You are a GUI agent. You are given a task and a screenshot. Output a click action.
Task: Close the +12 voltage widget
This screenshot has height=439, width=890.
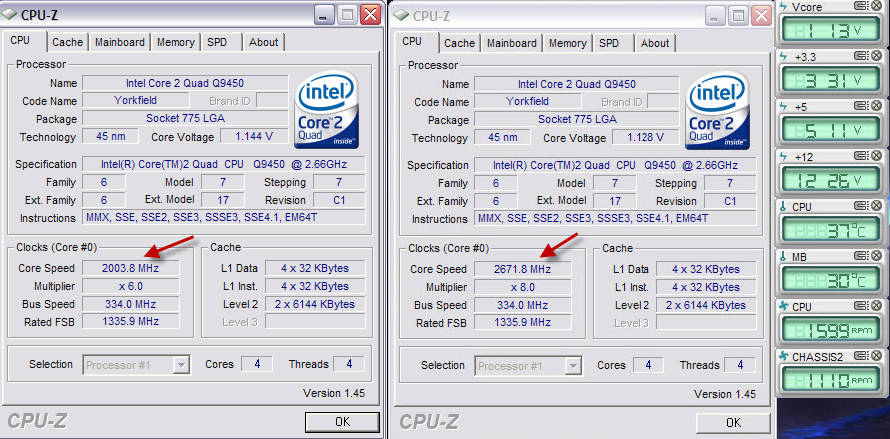876,156
